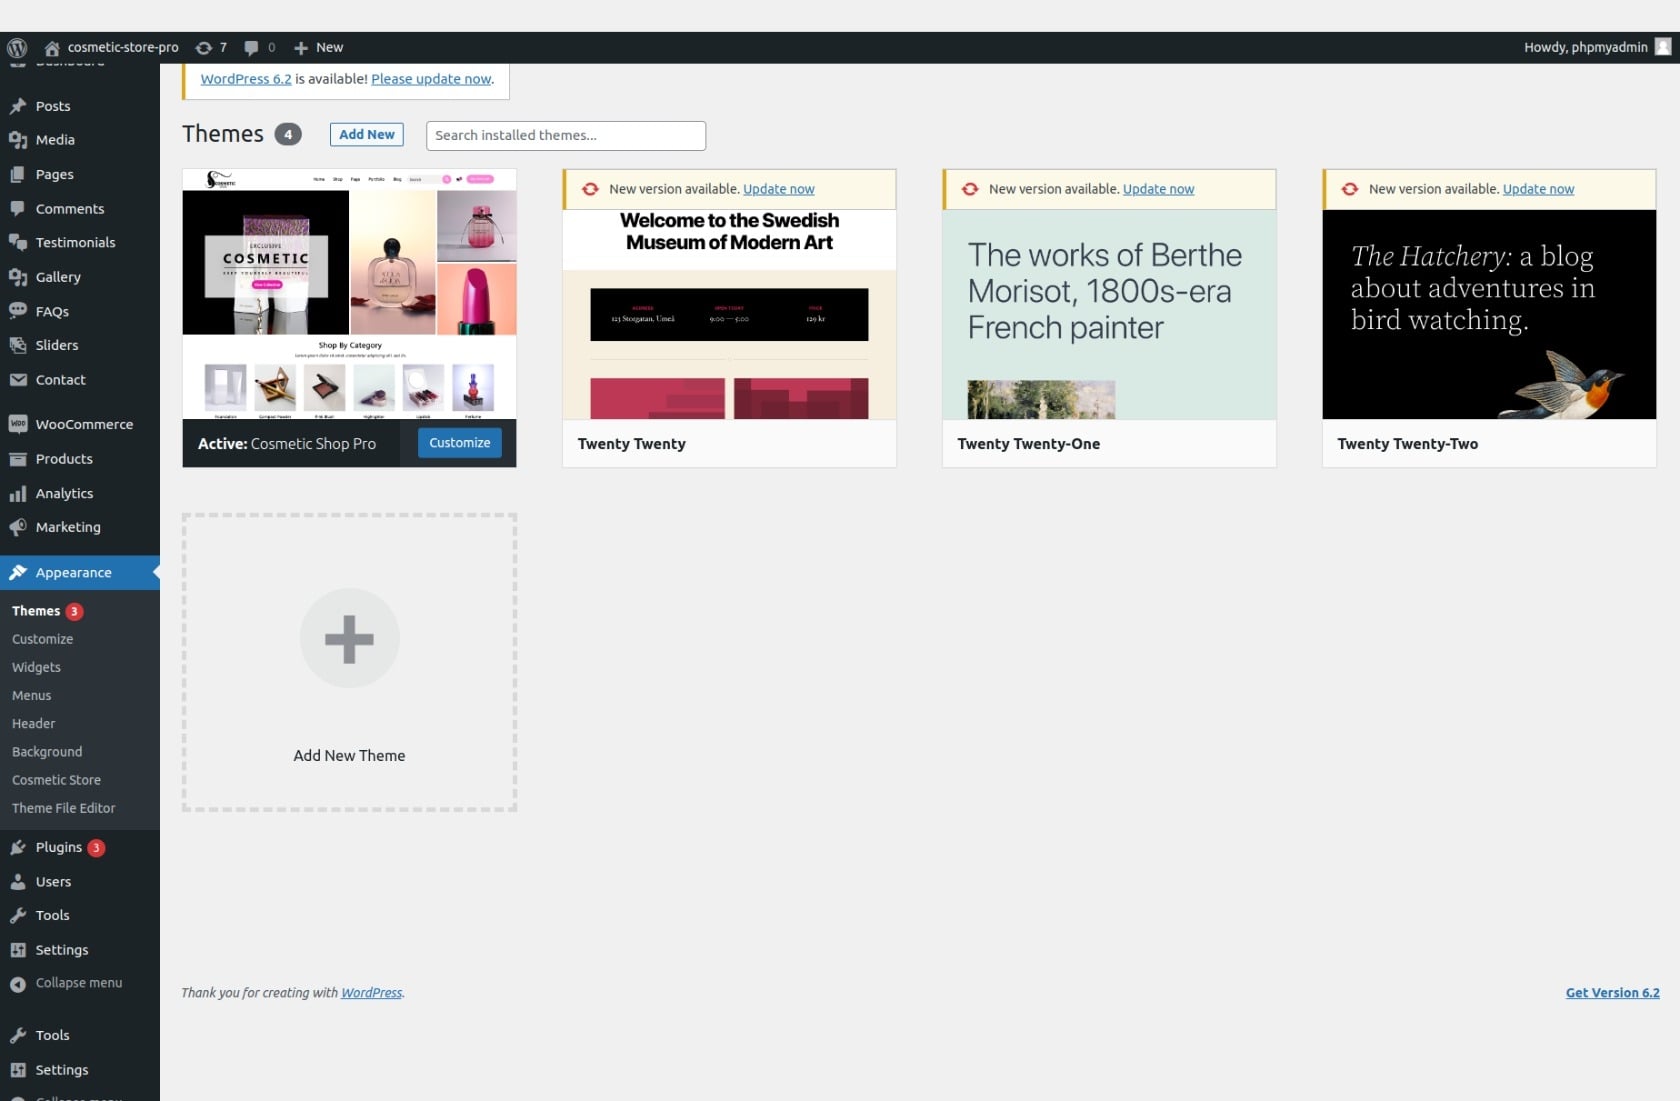Open Twenty Twenty-One theme screenshot
This screenshot has width=1680, height=1101.
click(x=1109, y=314)
